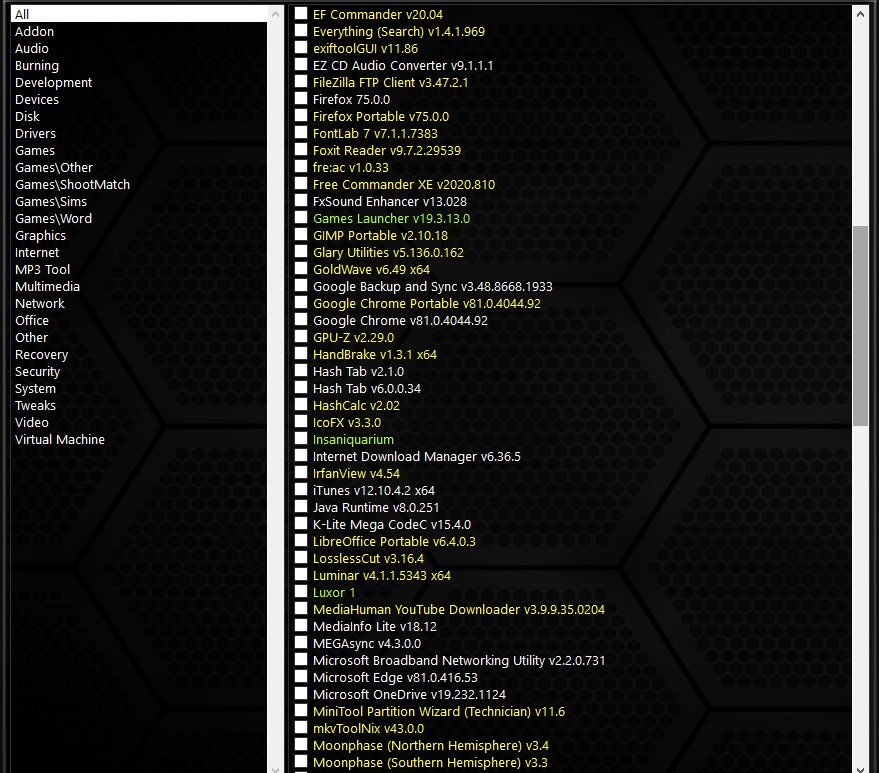Choose the Internet category
879x773 pixels.
[x=36, y=252]
